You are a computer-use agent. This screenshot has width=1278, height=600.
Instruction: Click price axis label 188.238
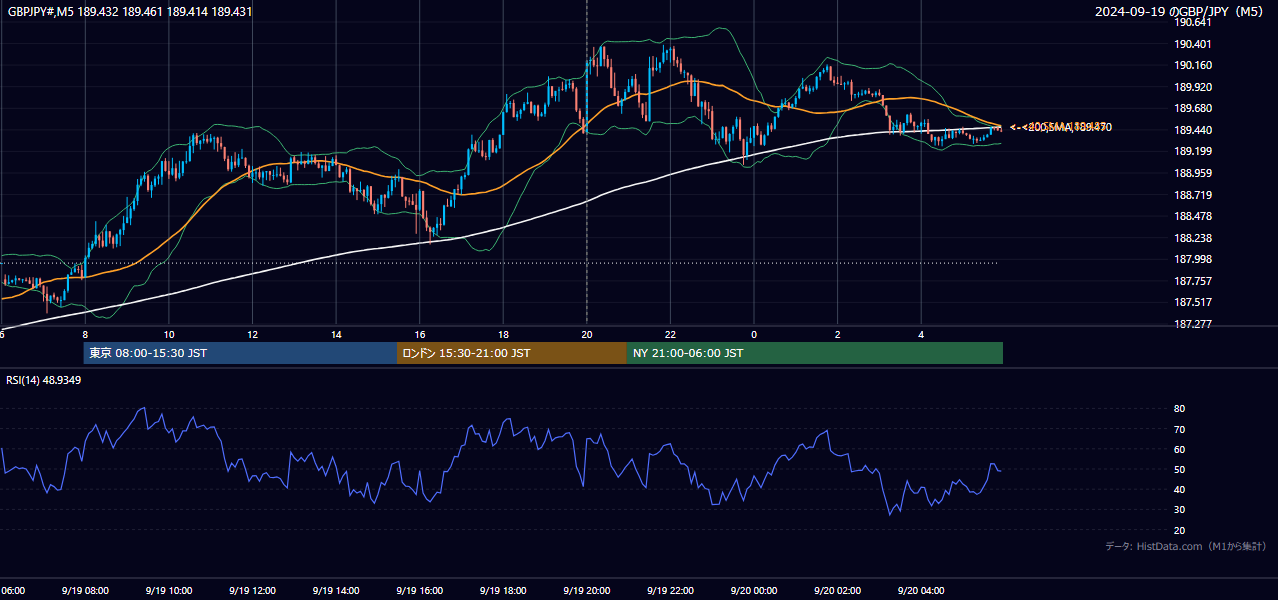tap(1194, 238)
